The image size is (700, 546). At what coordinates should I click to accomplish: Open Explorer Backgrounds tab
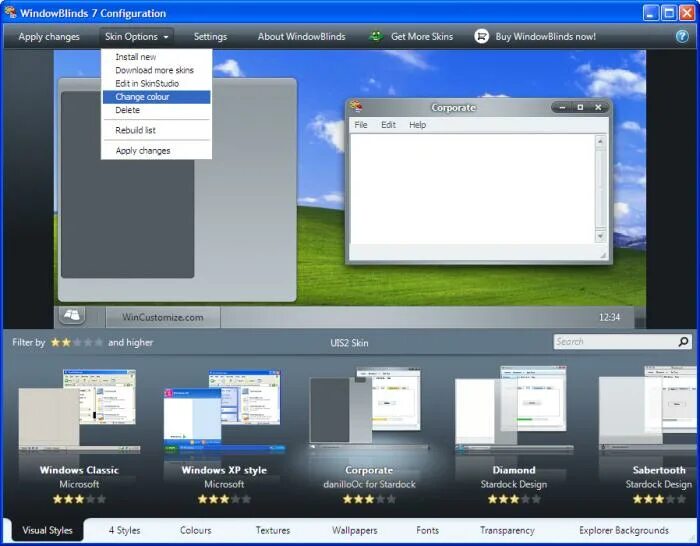(x=624, y=530)
